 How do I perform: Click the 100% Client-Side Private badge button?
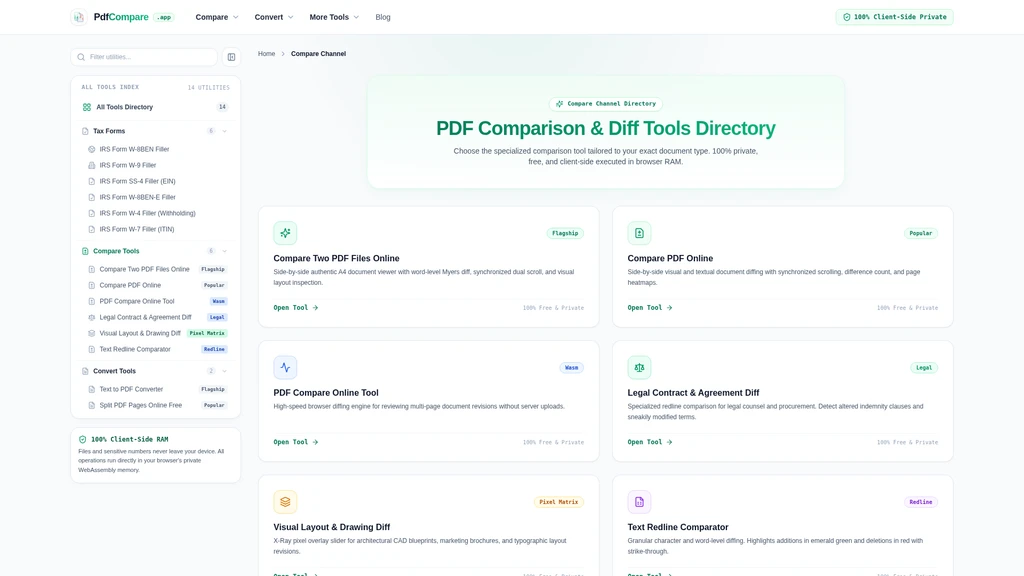[x=894, y=17]
